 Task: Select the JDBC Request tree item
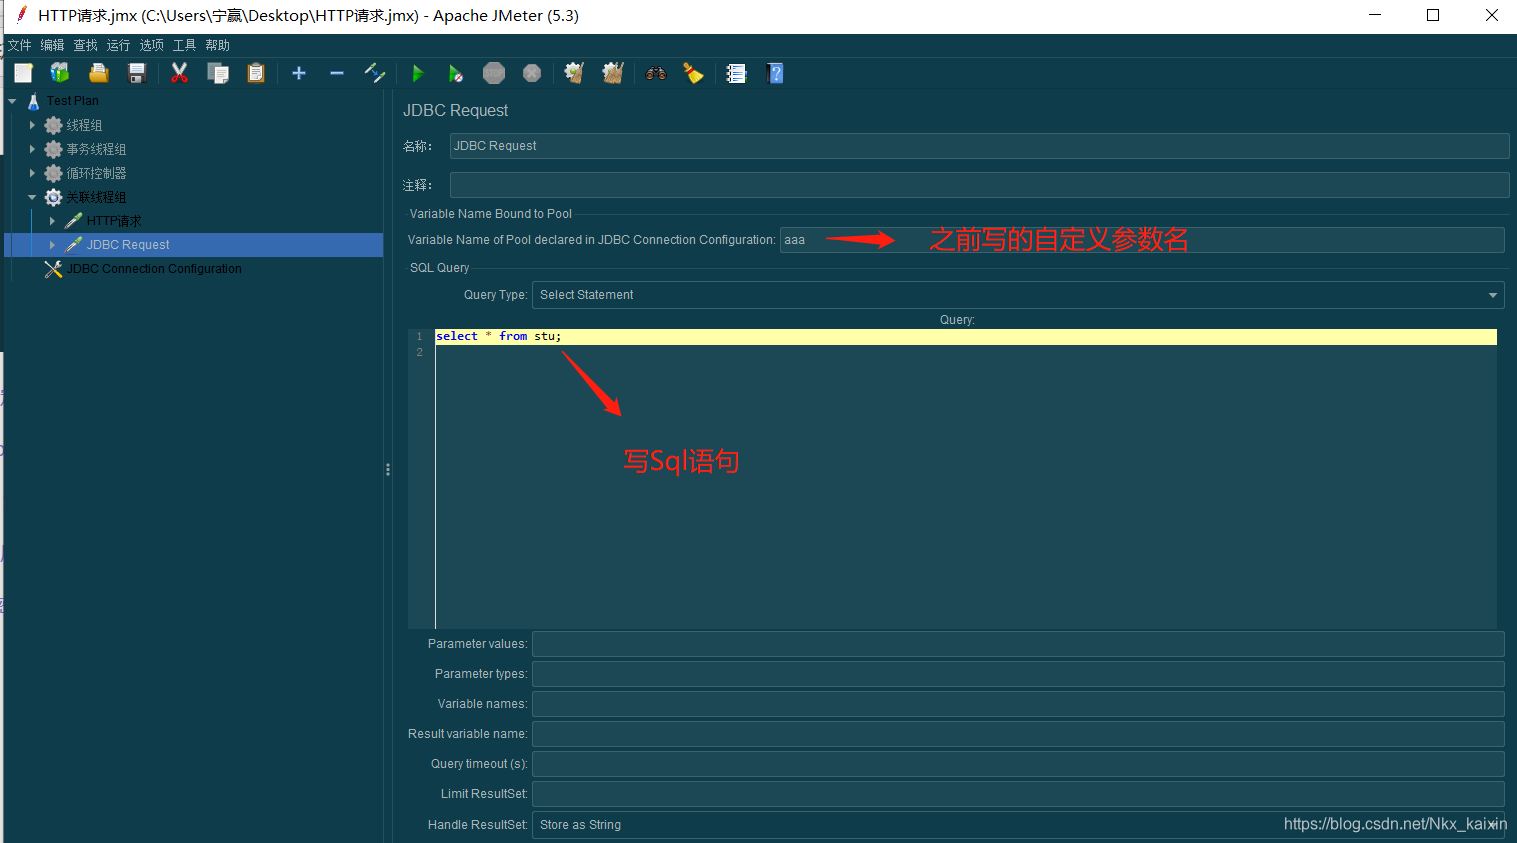128,245
